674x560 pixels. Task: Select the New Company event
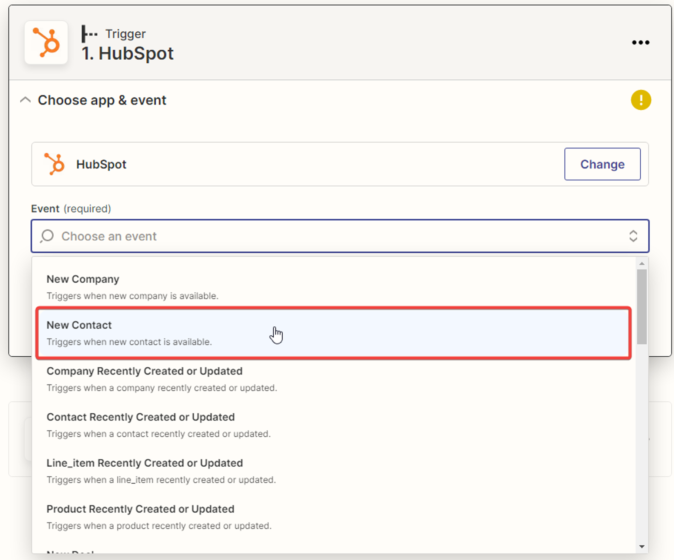334,287
